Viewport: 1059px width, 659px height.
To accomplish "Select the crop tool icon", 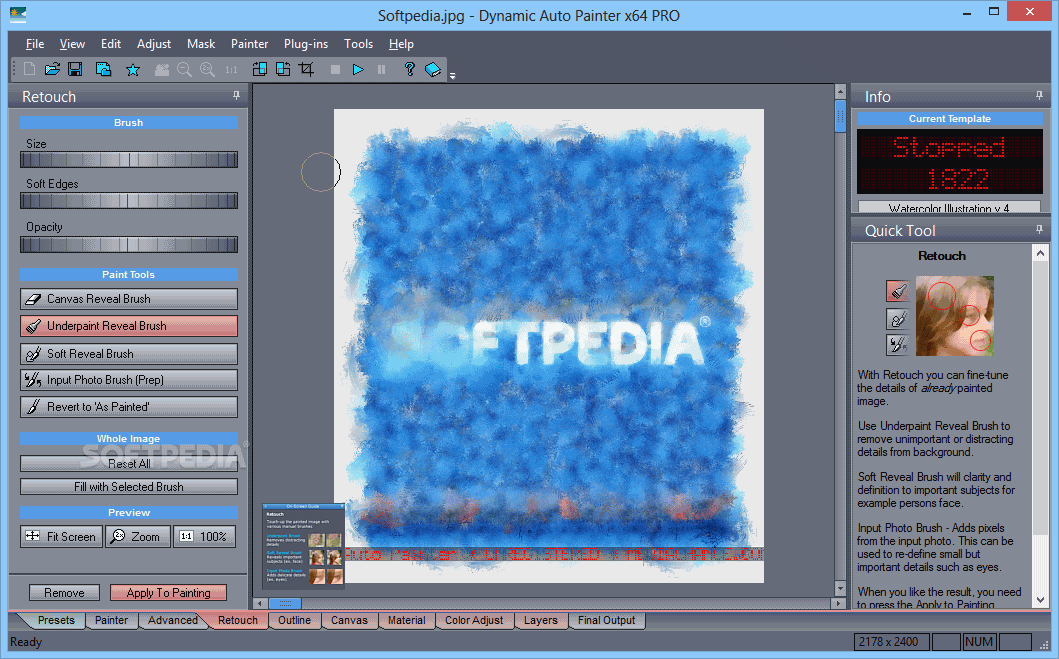I will [x=307, y=69].
